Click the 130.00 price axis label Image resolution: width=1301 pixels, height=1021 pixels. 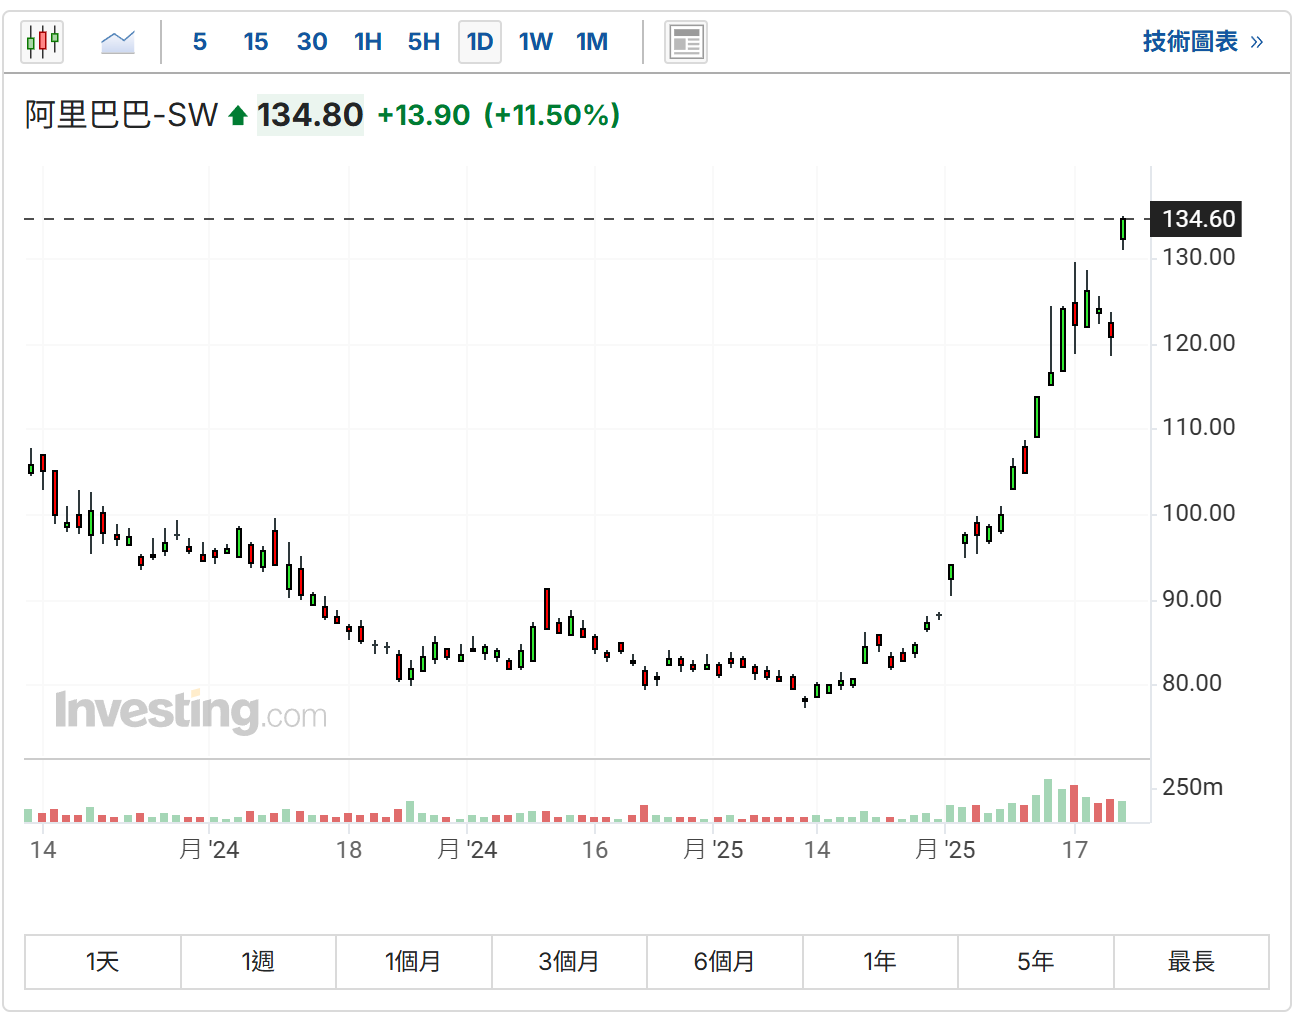coord(1199,257)
